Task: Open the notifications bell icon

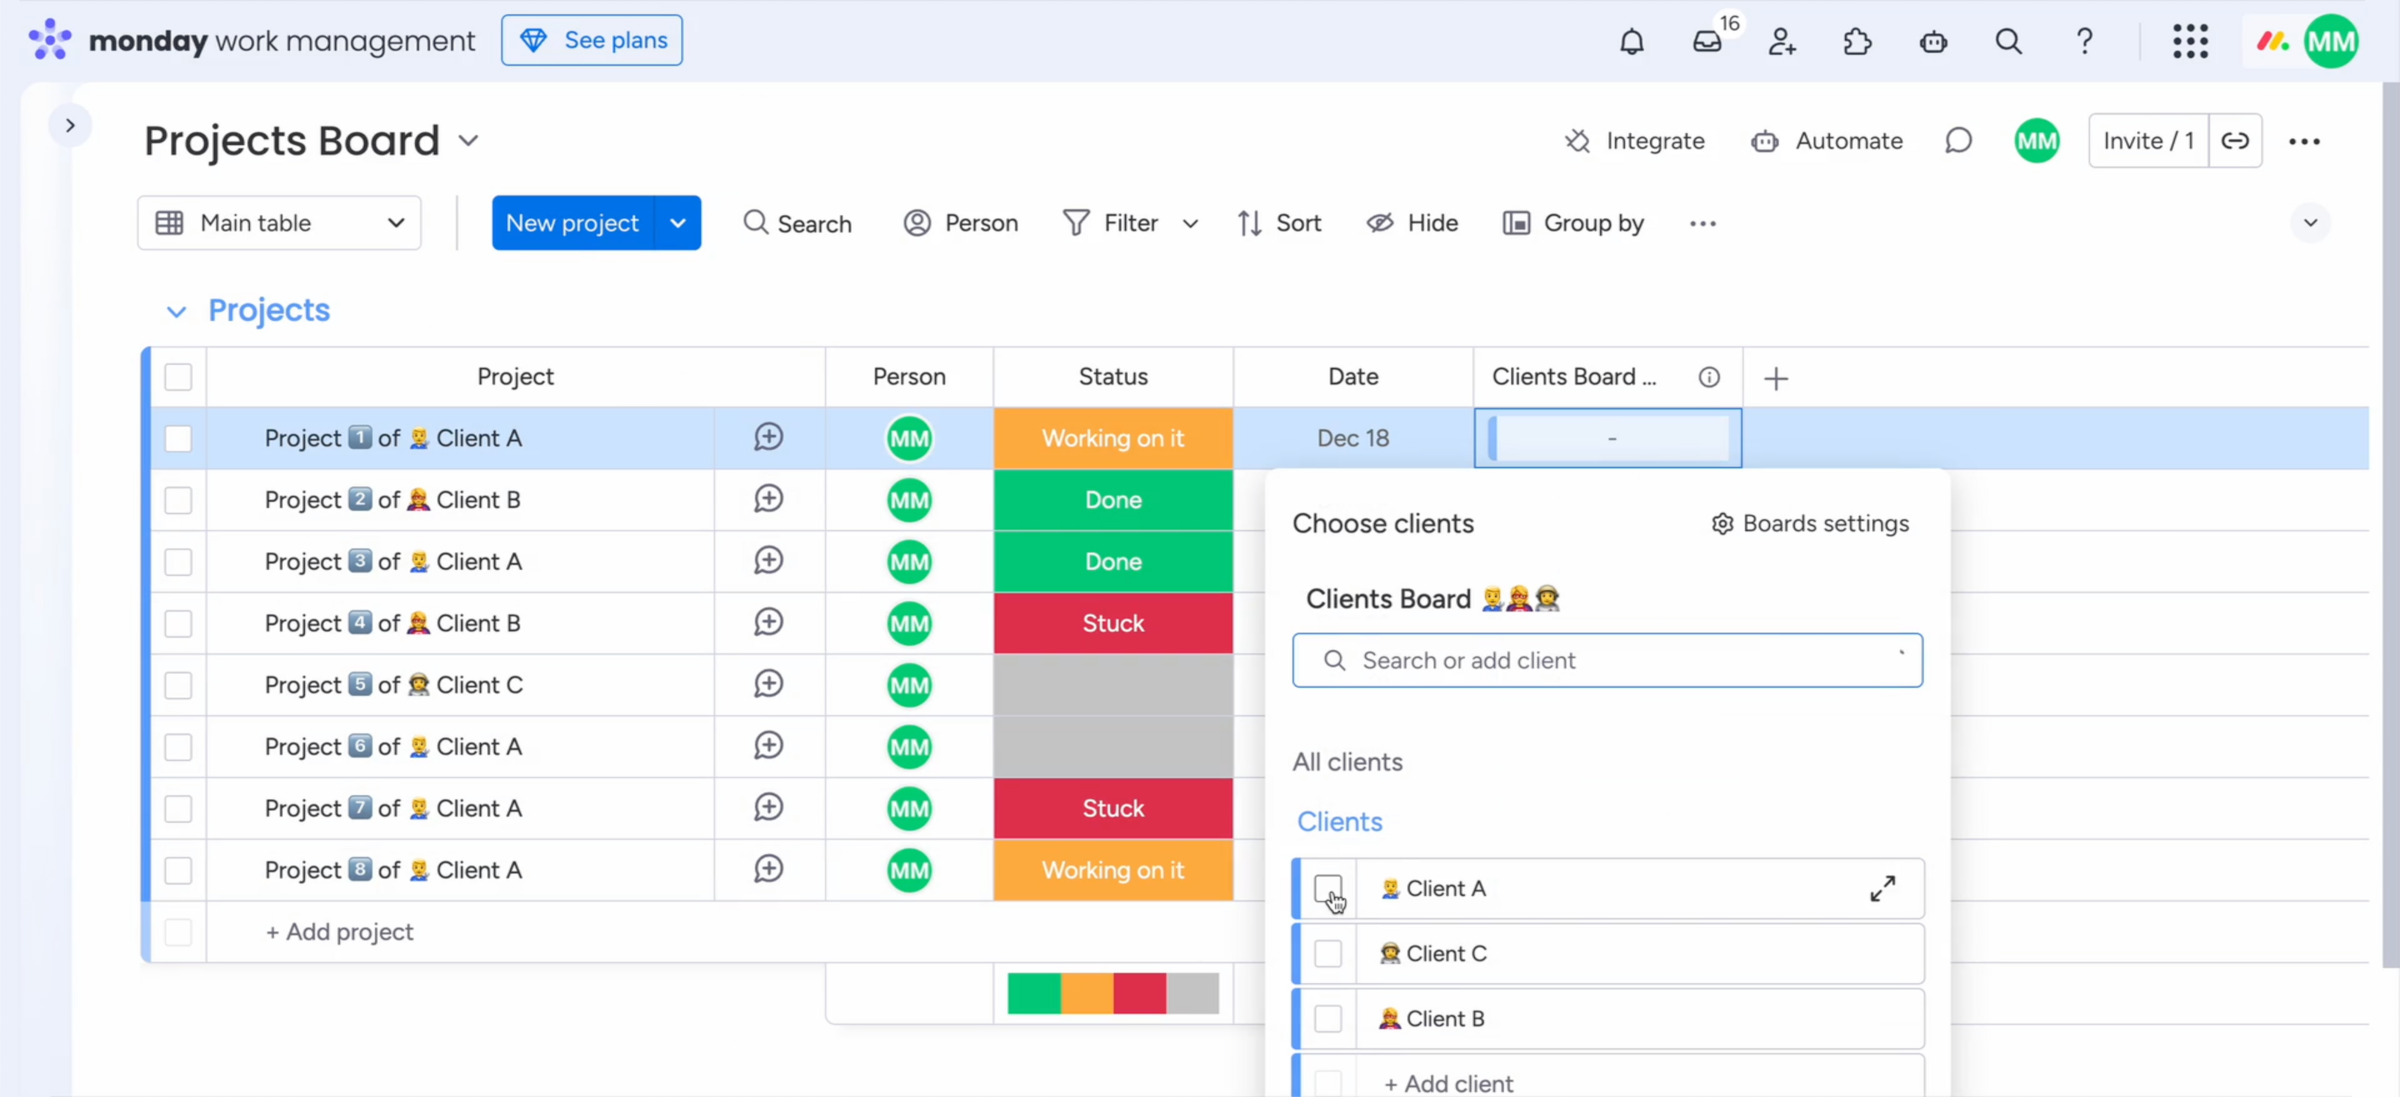Action: click(1631, 41)
